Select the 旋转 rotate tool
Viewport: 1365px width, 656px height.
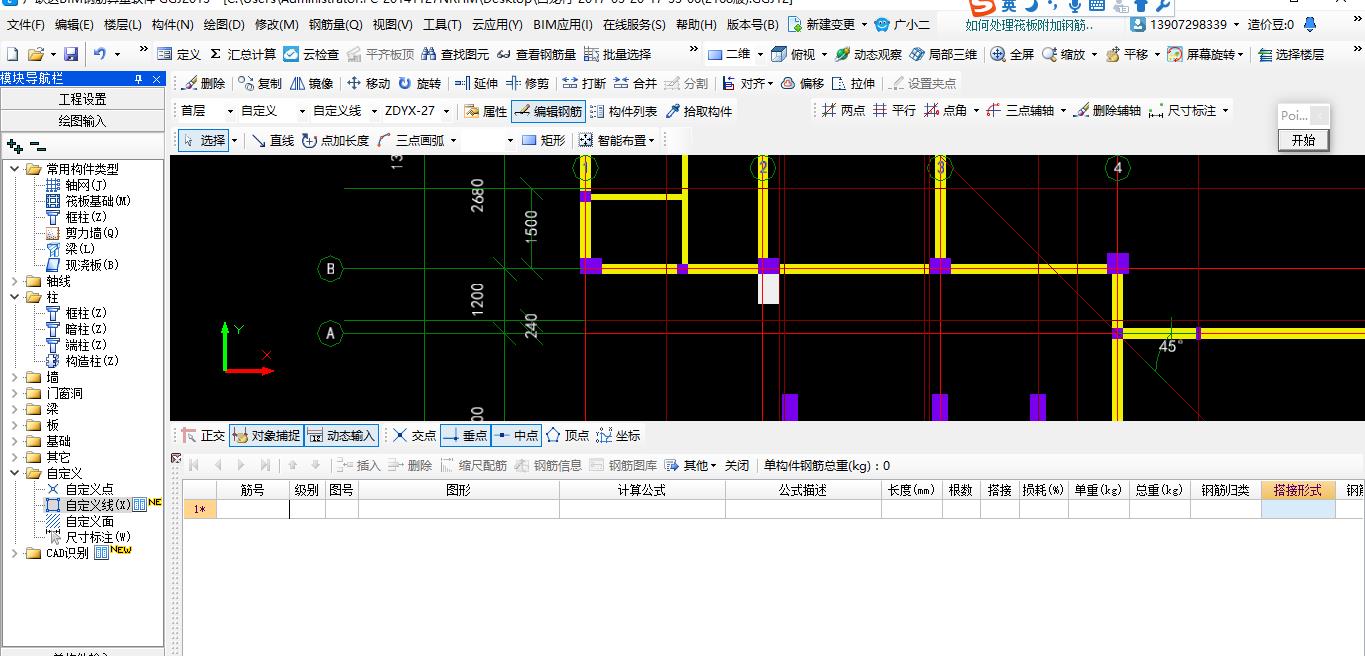(x=419, y=83)
